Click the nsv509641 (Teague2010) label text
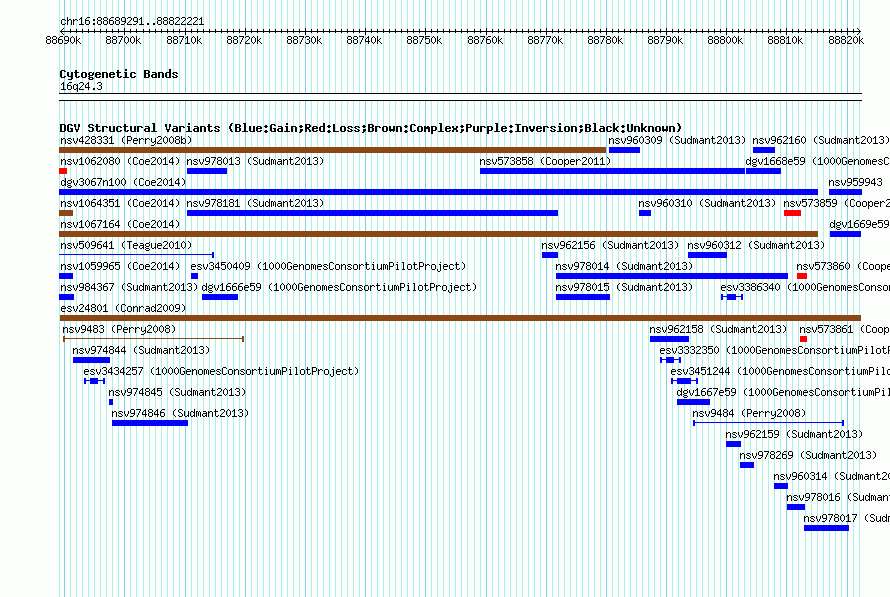 126,245
